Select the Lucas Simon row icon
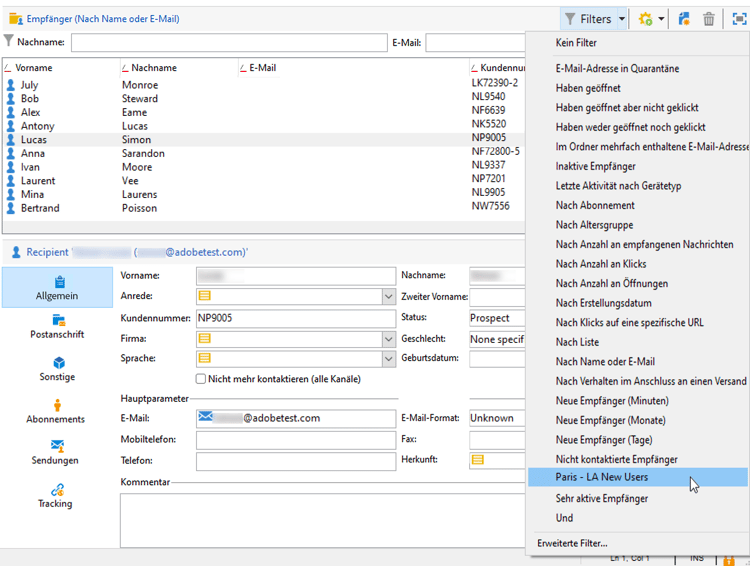Viewport: 750px width, 566px height. (x=11, y=140)
